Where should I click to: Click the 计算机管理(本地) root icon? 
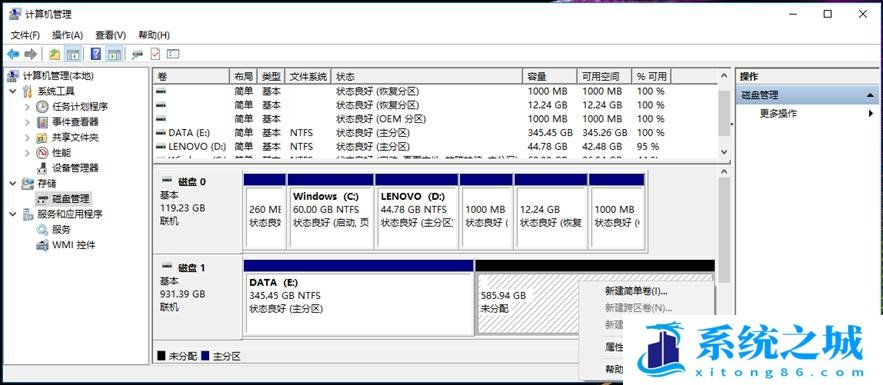click(x=14, y=76)
